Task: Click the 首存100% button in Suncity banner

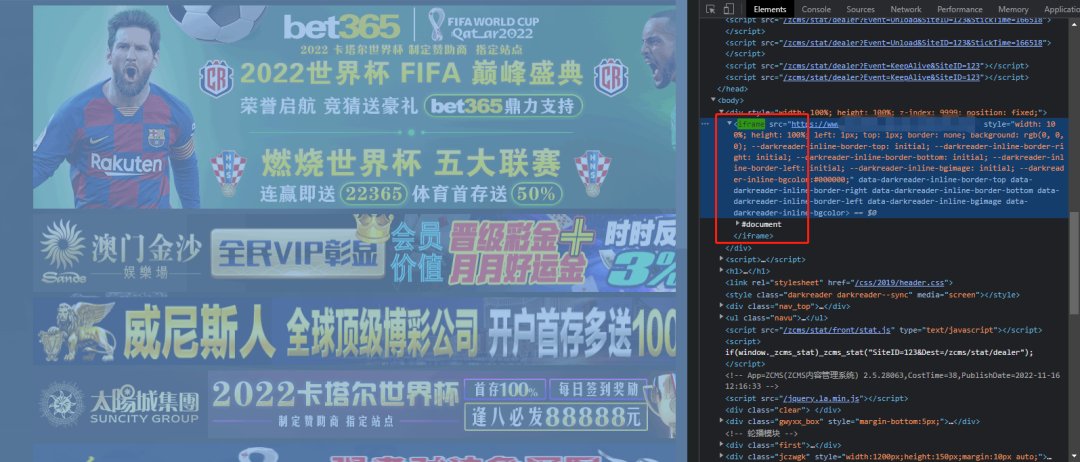Action: pyautogui.click(x=505, y=390)
